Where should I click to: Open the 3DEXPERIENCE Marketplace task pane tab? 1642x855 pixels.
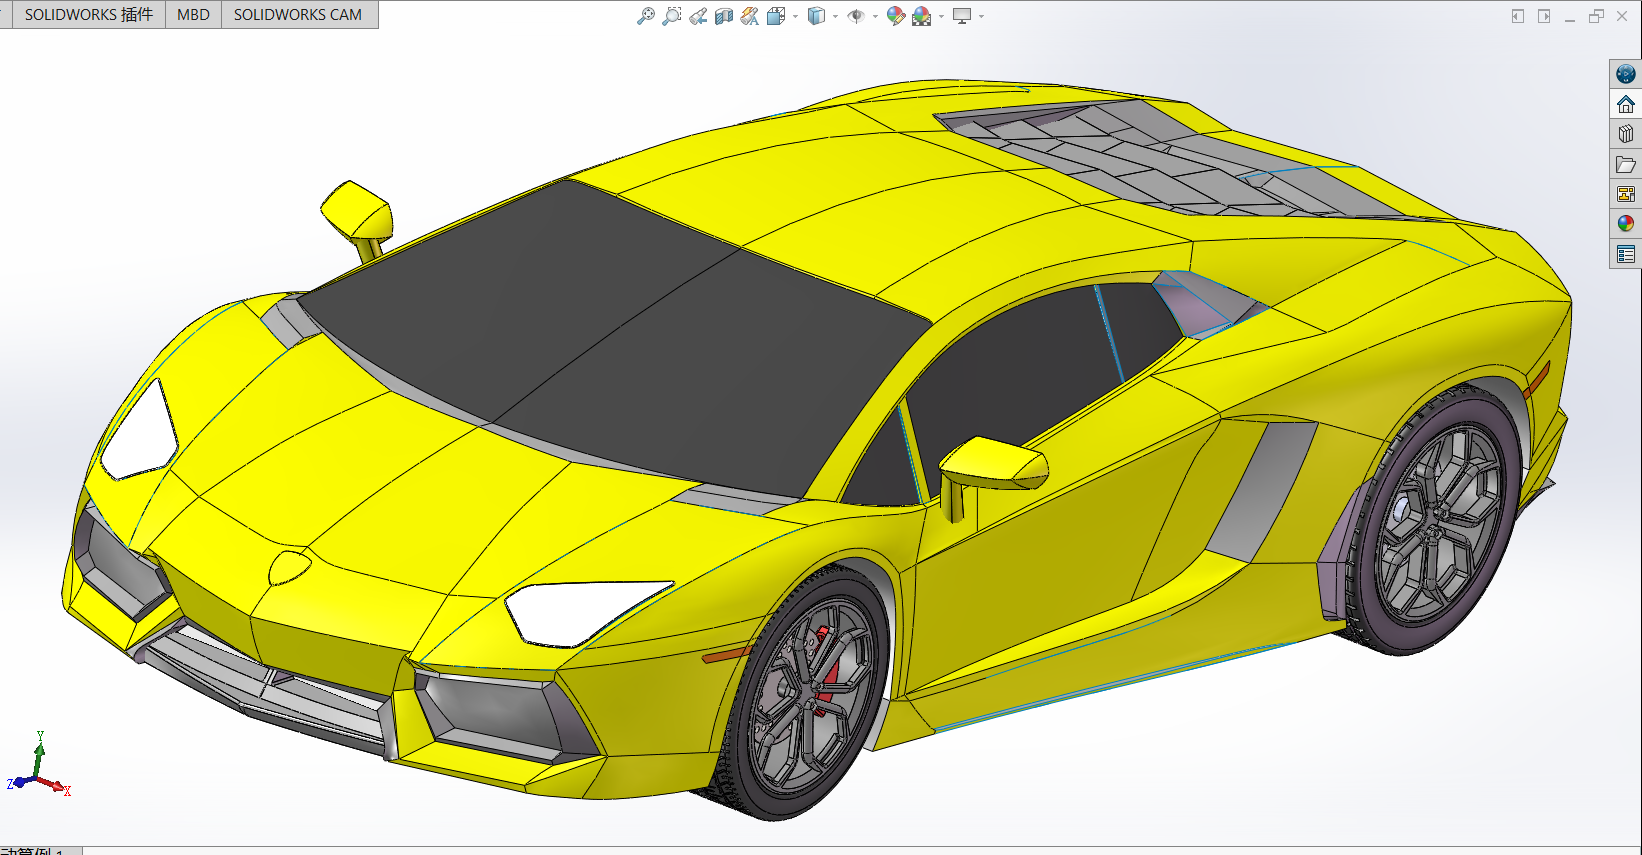(1626, 74)
